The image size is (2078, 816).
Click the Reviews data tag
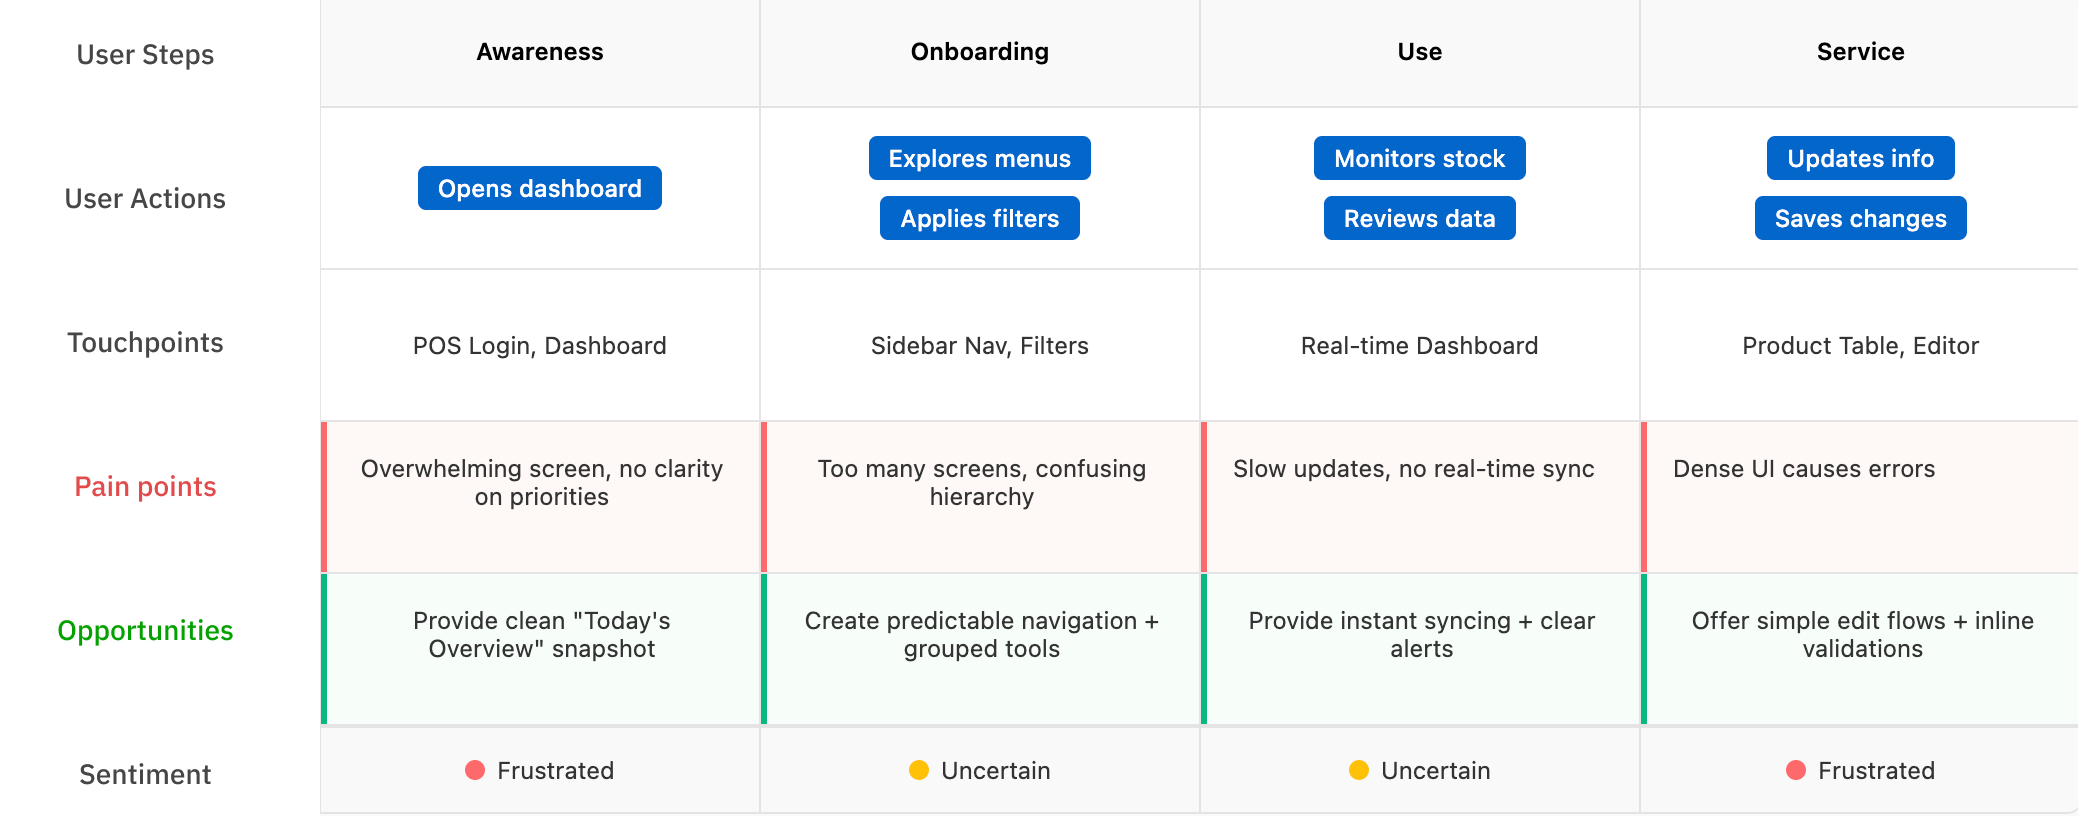1419,218
